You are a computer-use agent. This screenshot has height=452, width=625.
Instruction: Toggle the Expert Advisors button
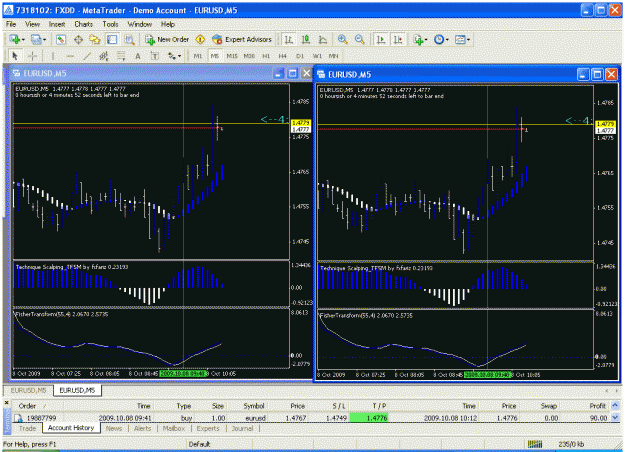(x=242, y=39)
